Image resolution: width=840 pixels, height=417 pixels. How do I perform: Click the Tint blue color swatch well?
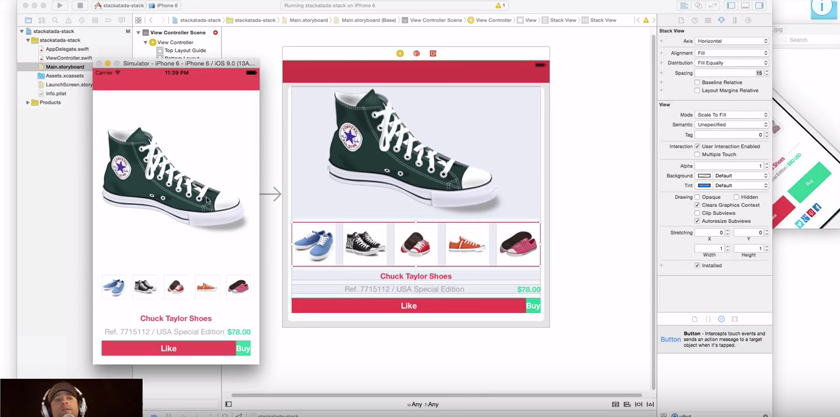click(x=704, y=185)
